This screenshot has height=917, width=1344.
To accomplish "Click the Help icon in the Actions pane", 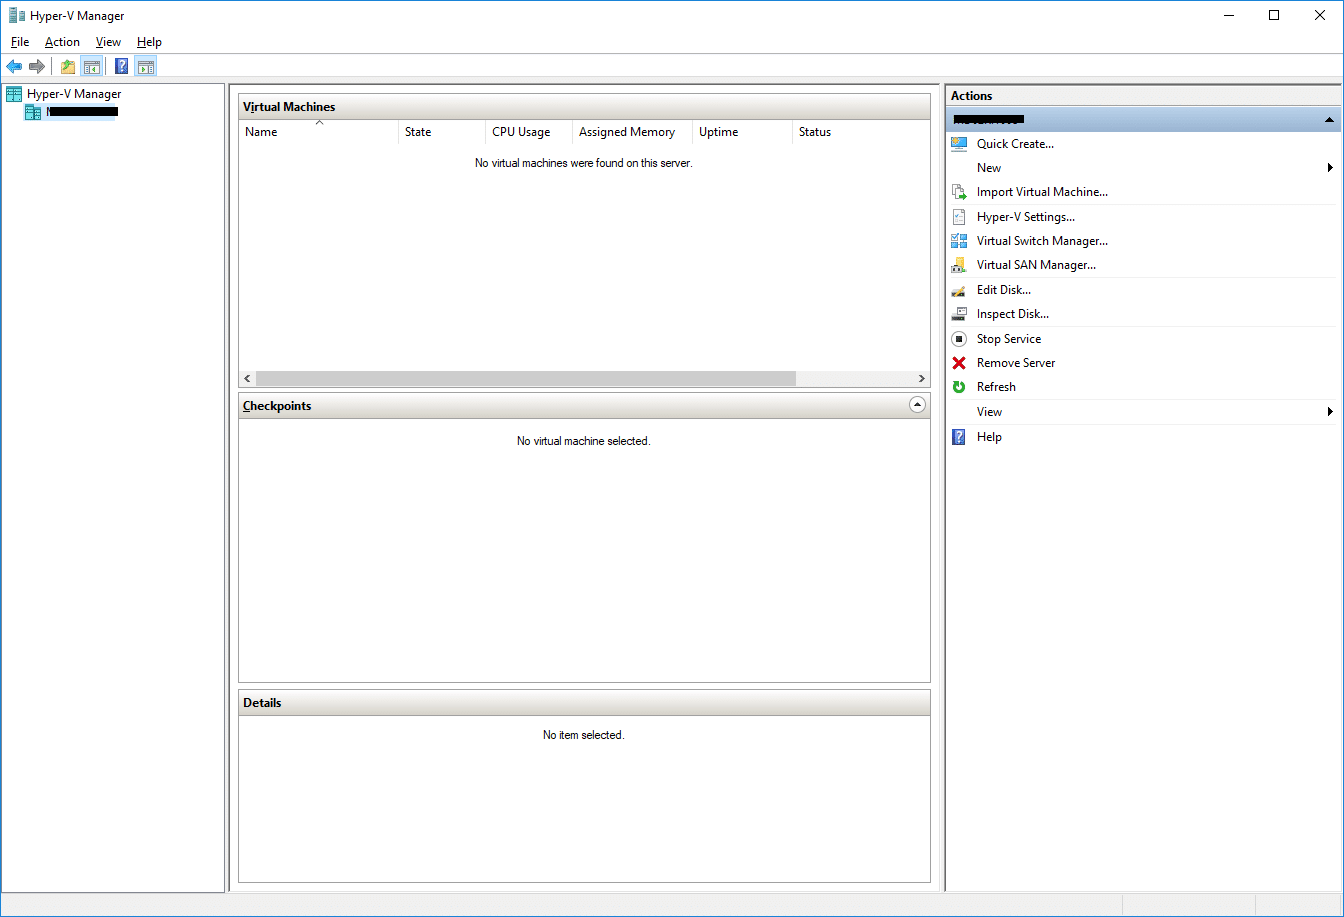I will (959, 437).
